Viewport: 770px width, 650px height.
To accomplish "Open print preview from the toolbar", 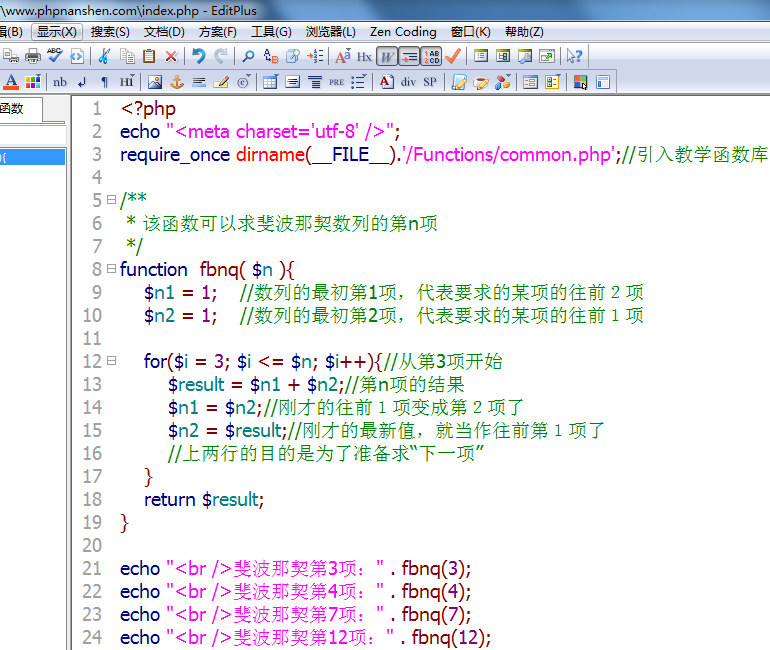I will coord(11,56).
